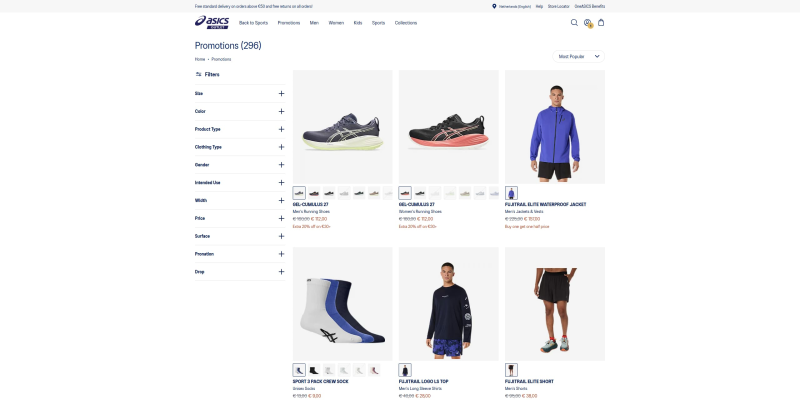Click 'Women's Running Shoes' subtitle

(420, 212)
